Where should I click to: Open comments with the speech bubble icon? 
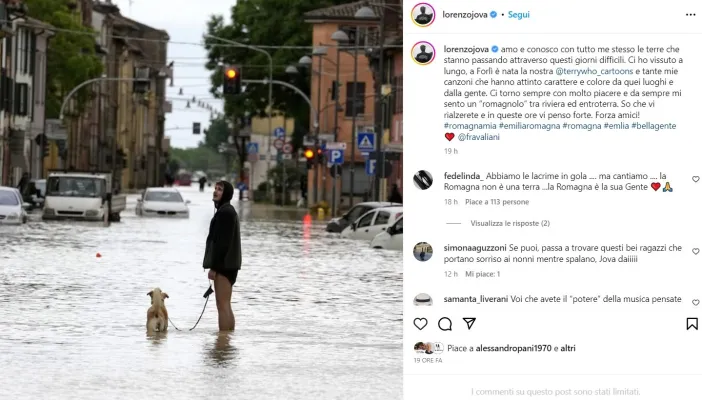[x=445, y=323]
